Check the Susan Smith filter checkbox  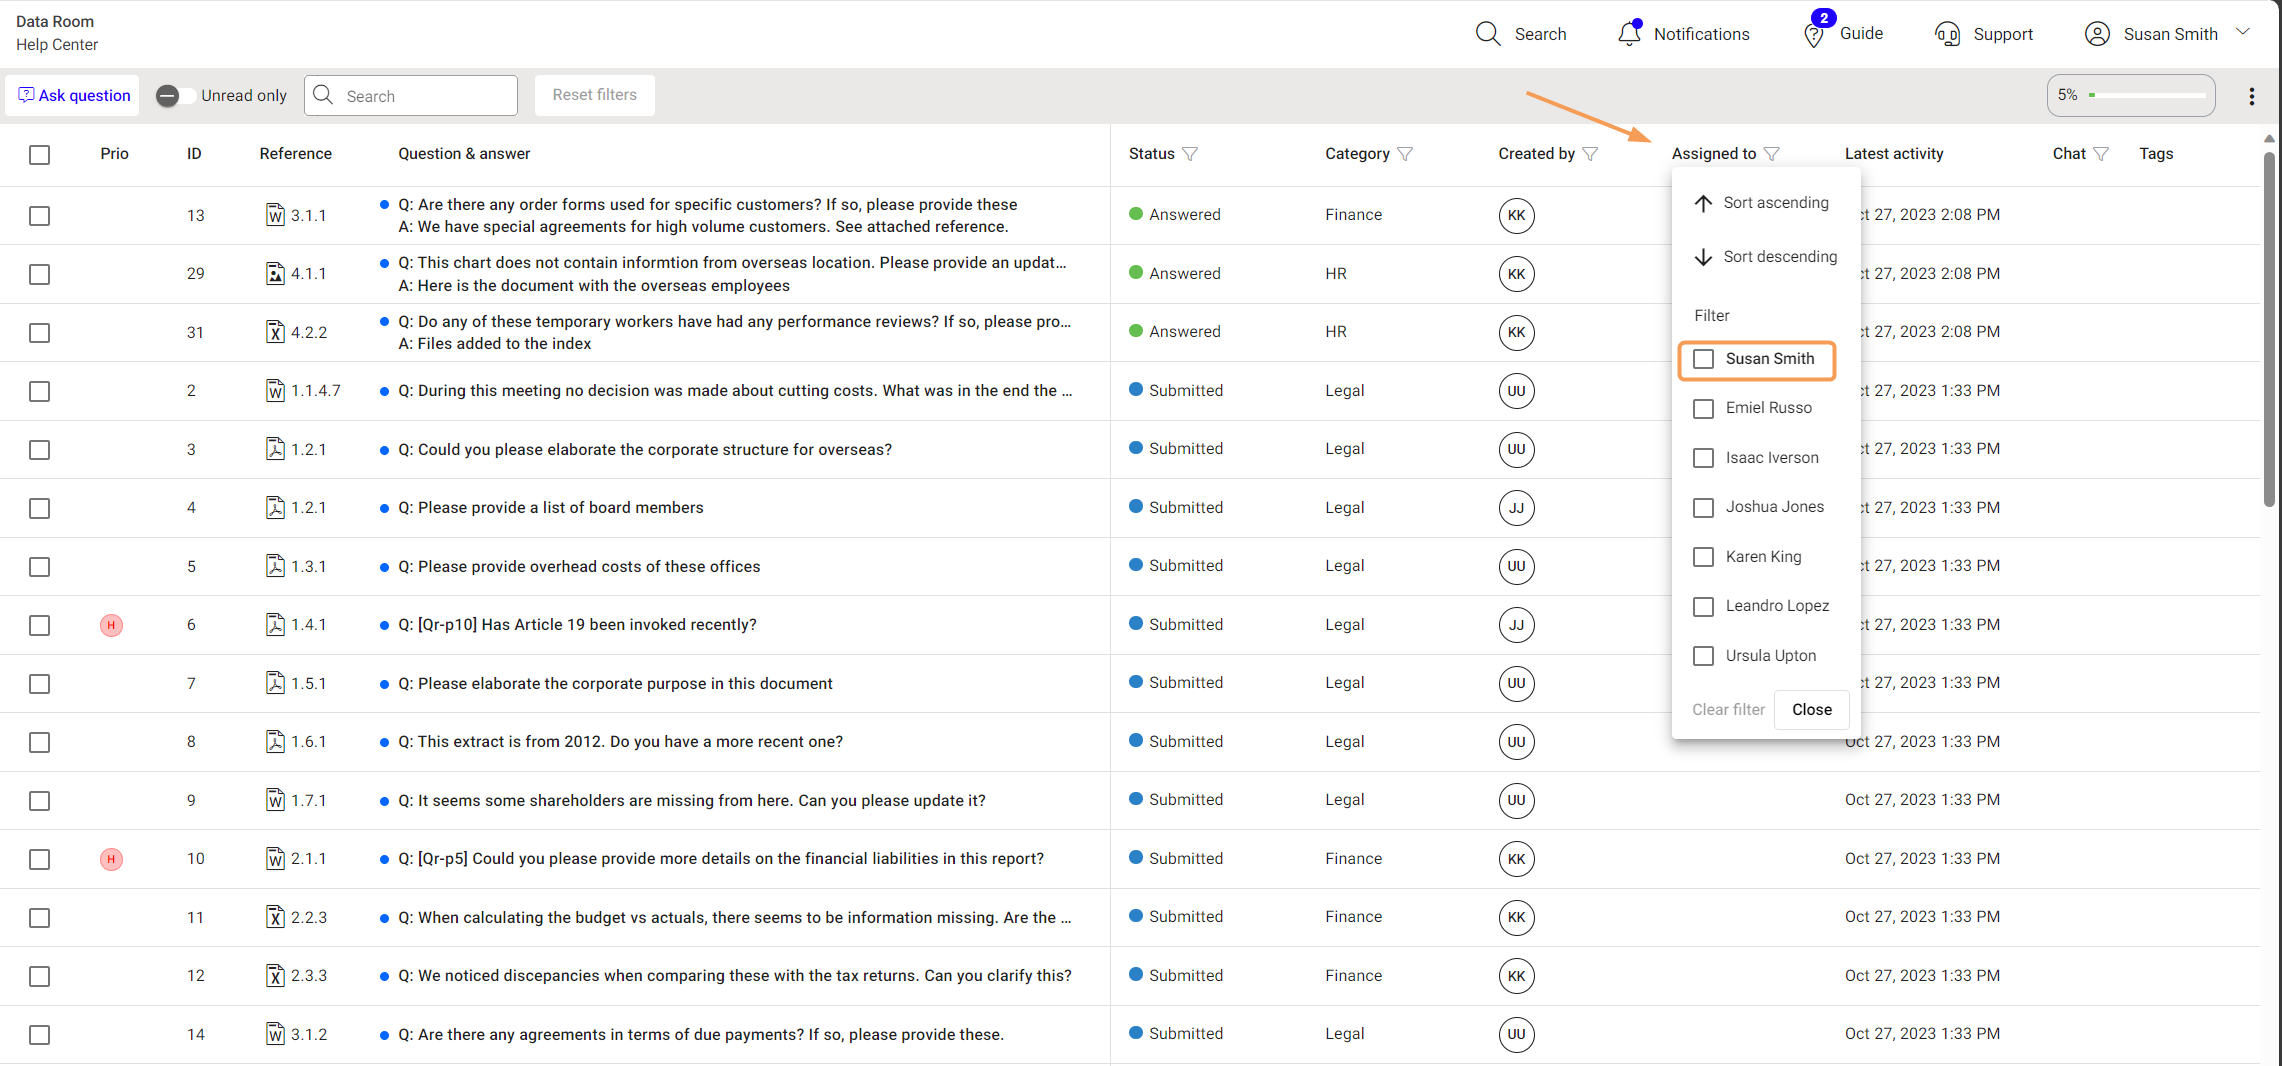click(1703, 359)
